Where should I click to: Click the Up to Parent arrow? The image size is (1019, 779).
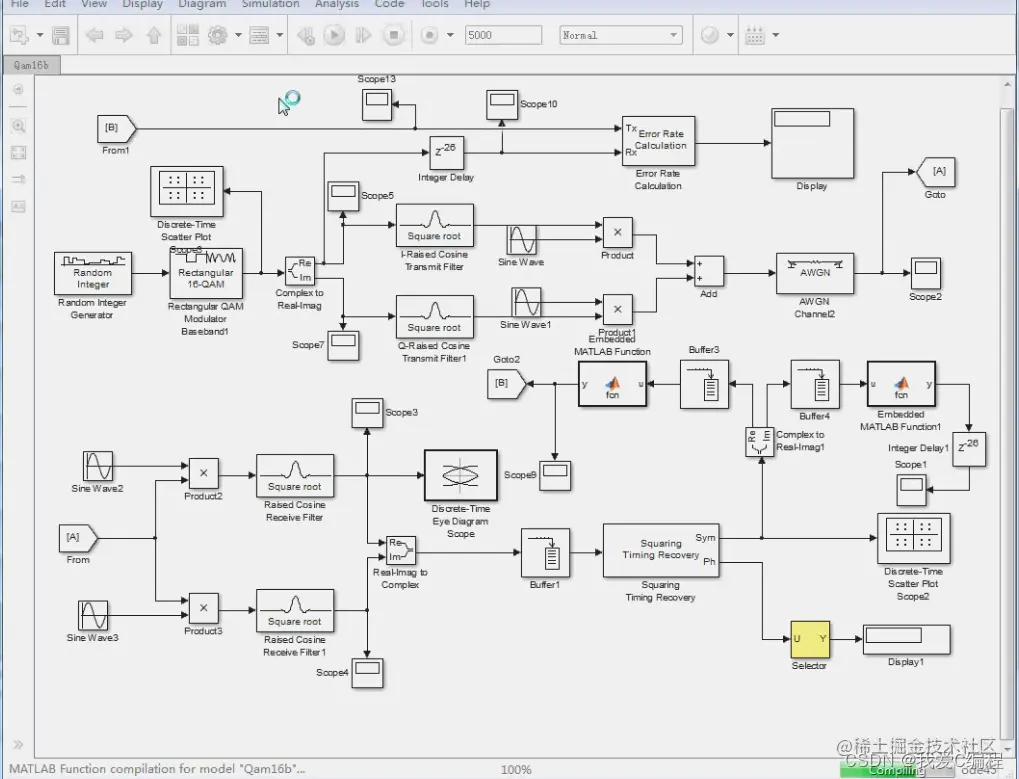point(153,35)
